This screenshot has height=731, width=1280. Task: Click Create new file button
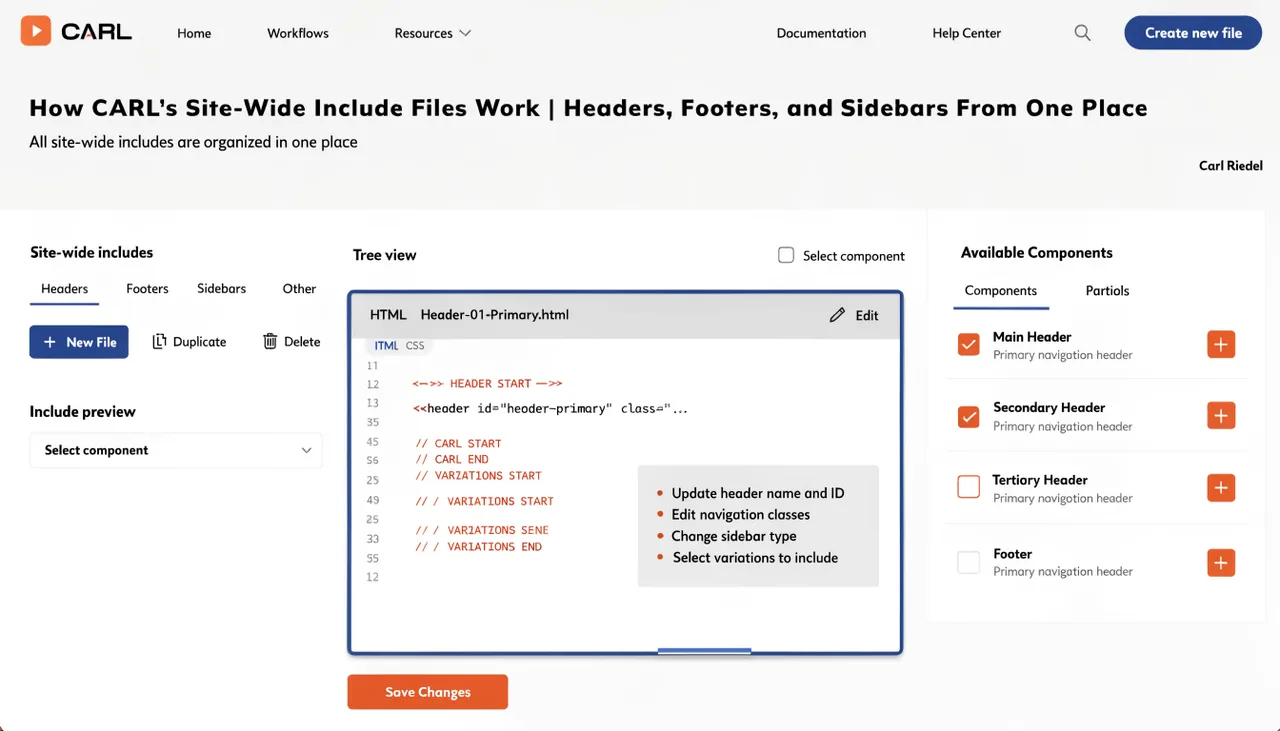pyautogui.click(x=1193, y=33)
